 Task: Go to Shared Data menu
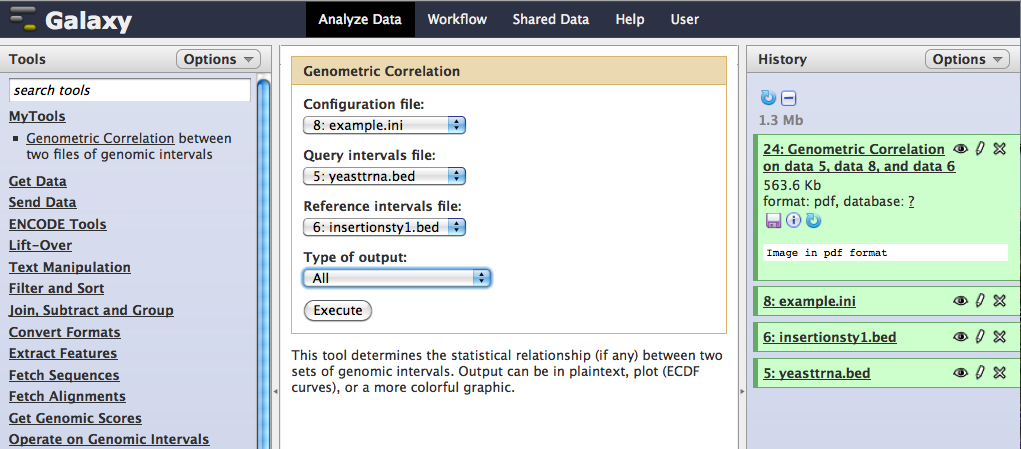550,19
